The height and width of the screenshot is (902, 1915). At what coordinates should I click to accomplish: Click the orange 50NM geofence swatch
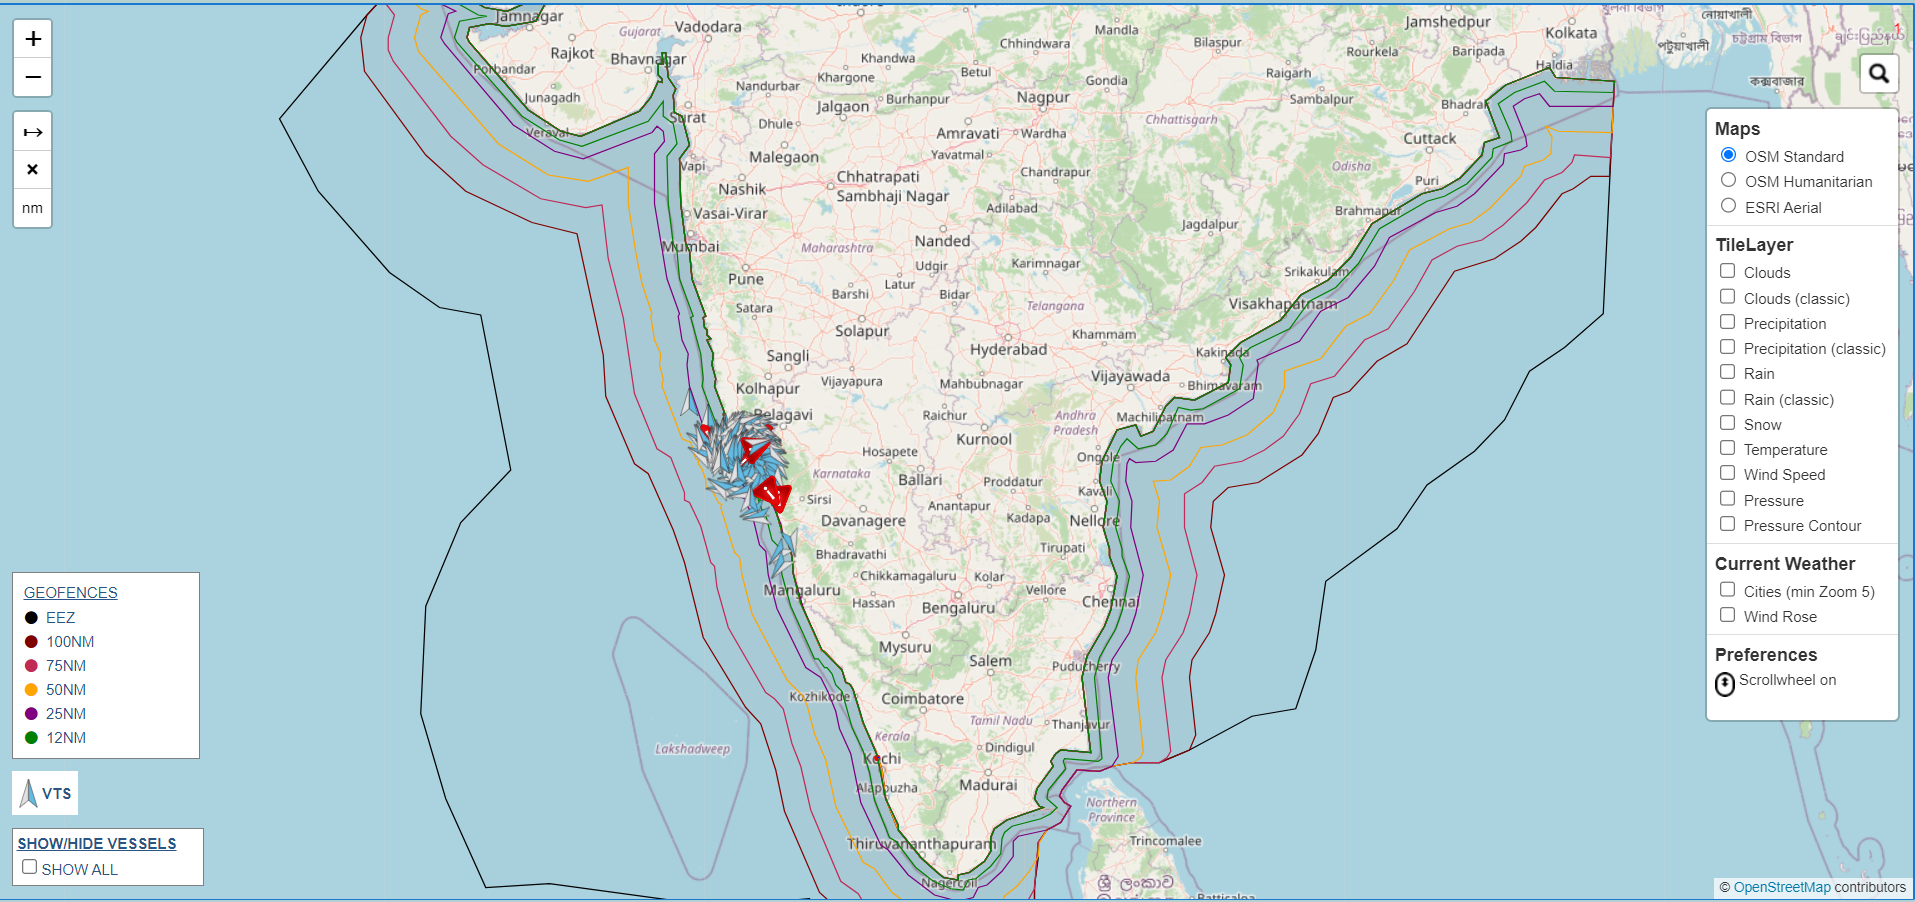(x=31, y=690)
